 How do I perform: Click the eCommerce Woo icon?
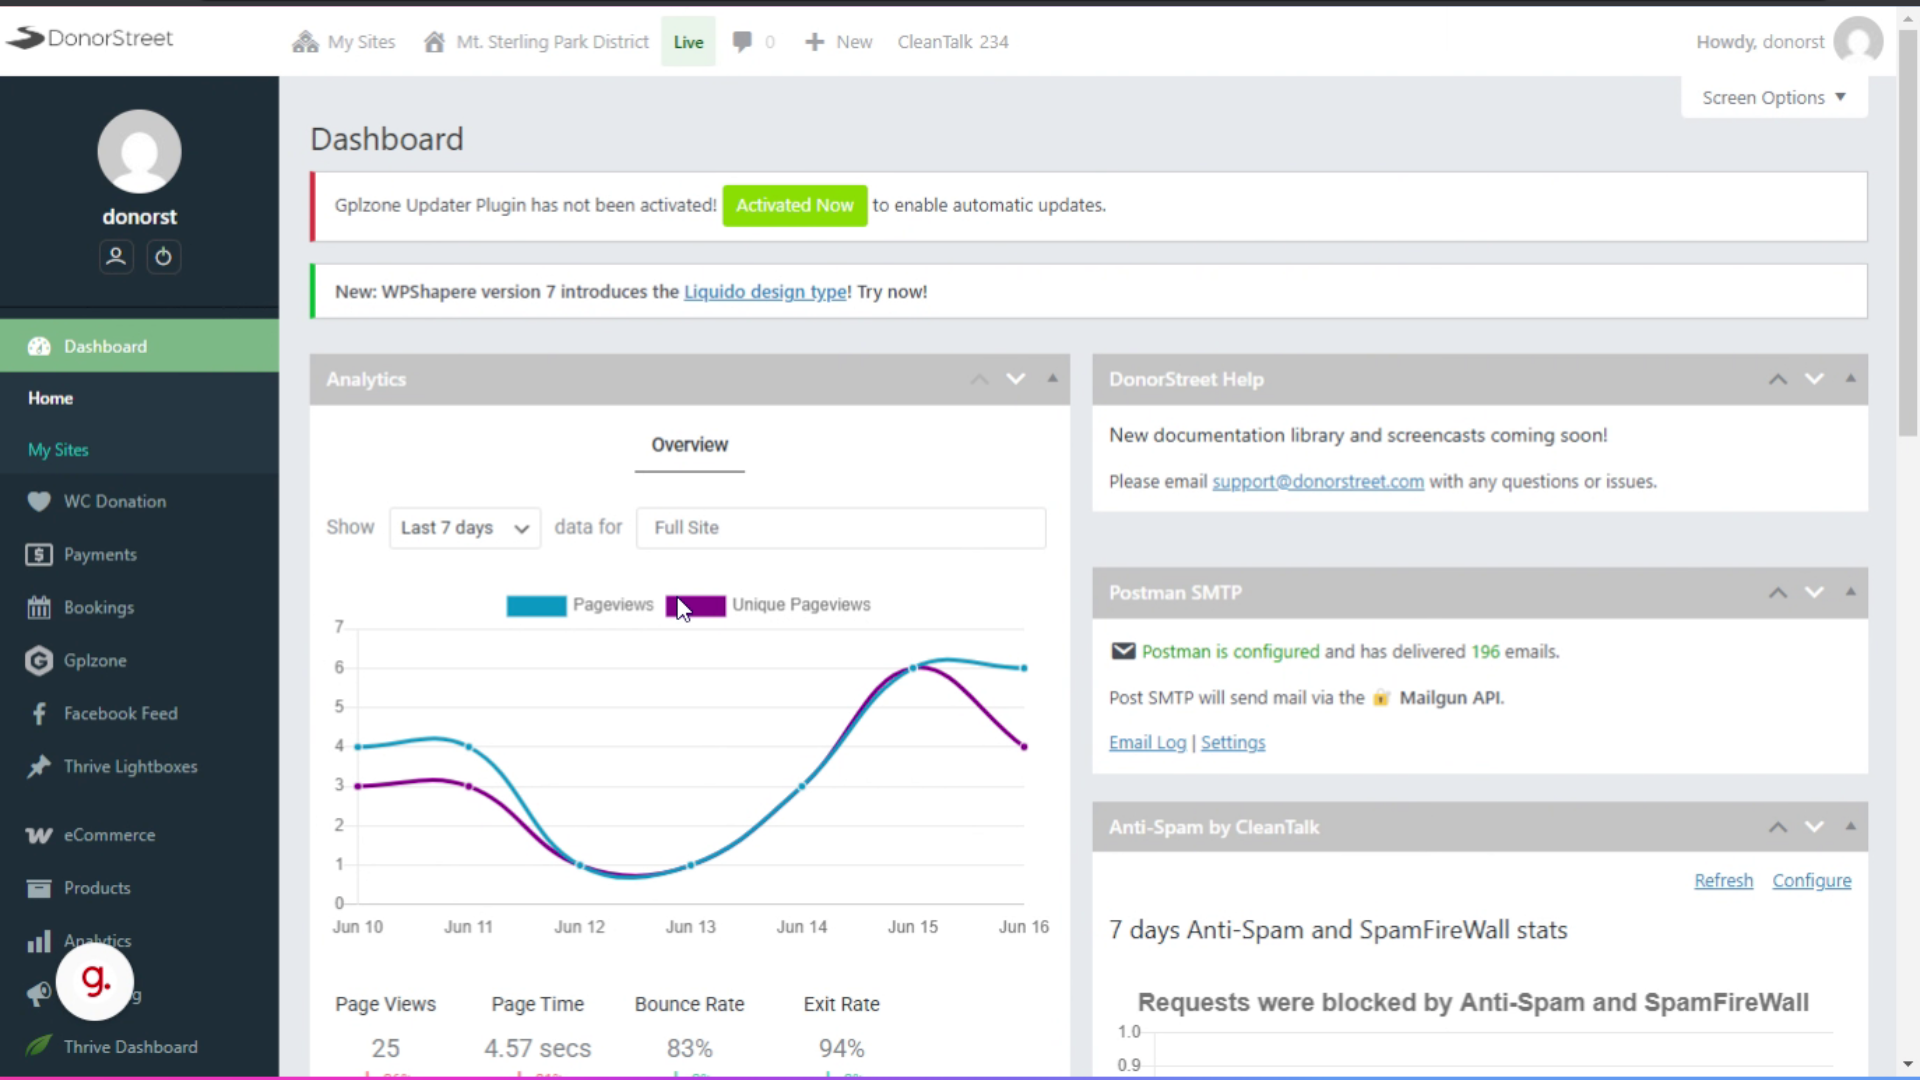click(x=38, y=835)
